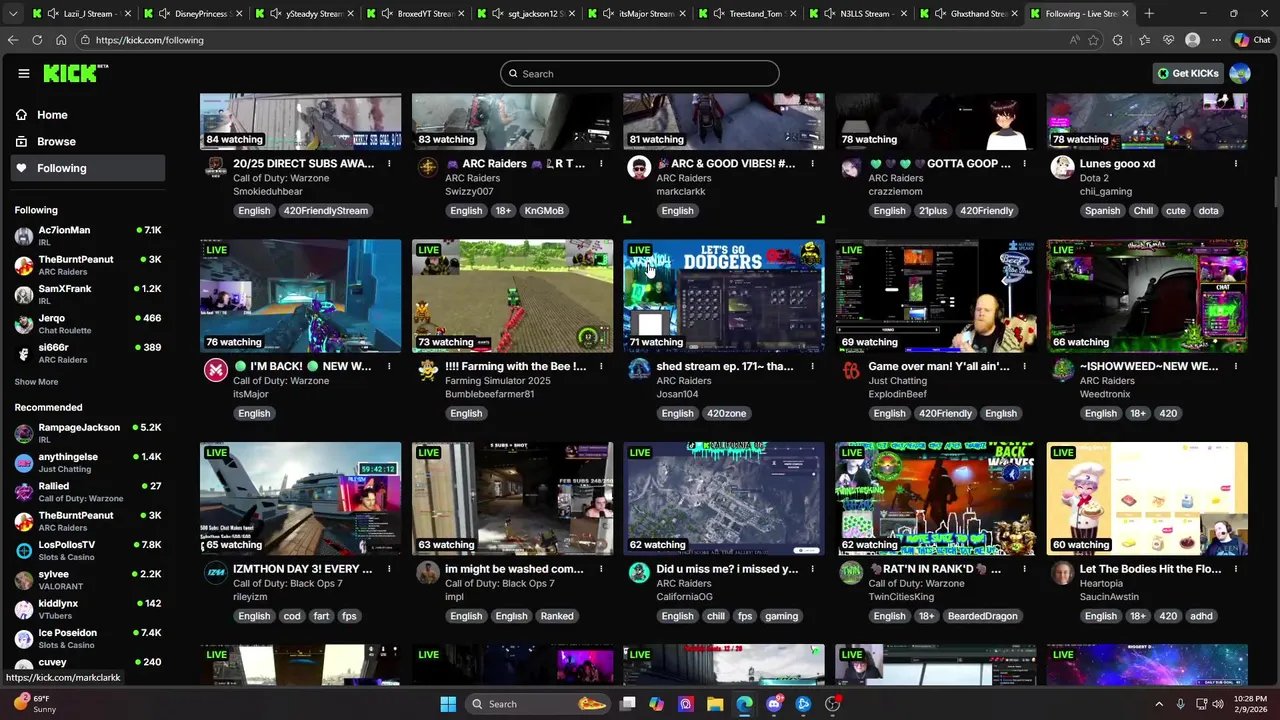Click Spanish tag on chil_gaming stream
This screenshot has height=720, width=1280.
point(1103,211)
